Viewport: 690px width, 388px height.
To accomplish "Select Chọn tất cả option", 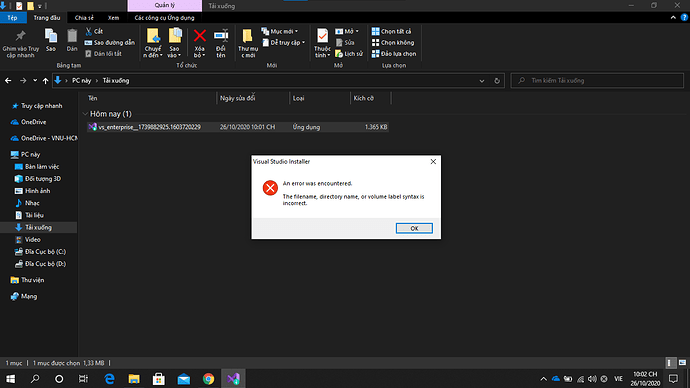I will coord(392,31).
